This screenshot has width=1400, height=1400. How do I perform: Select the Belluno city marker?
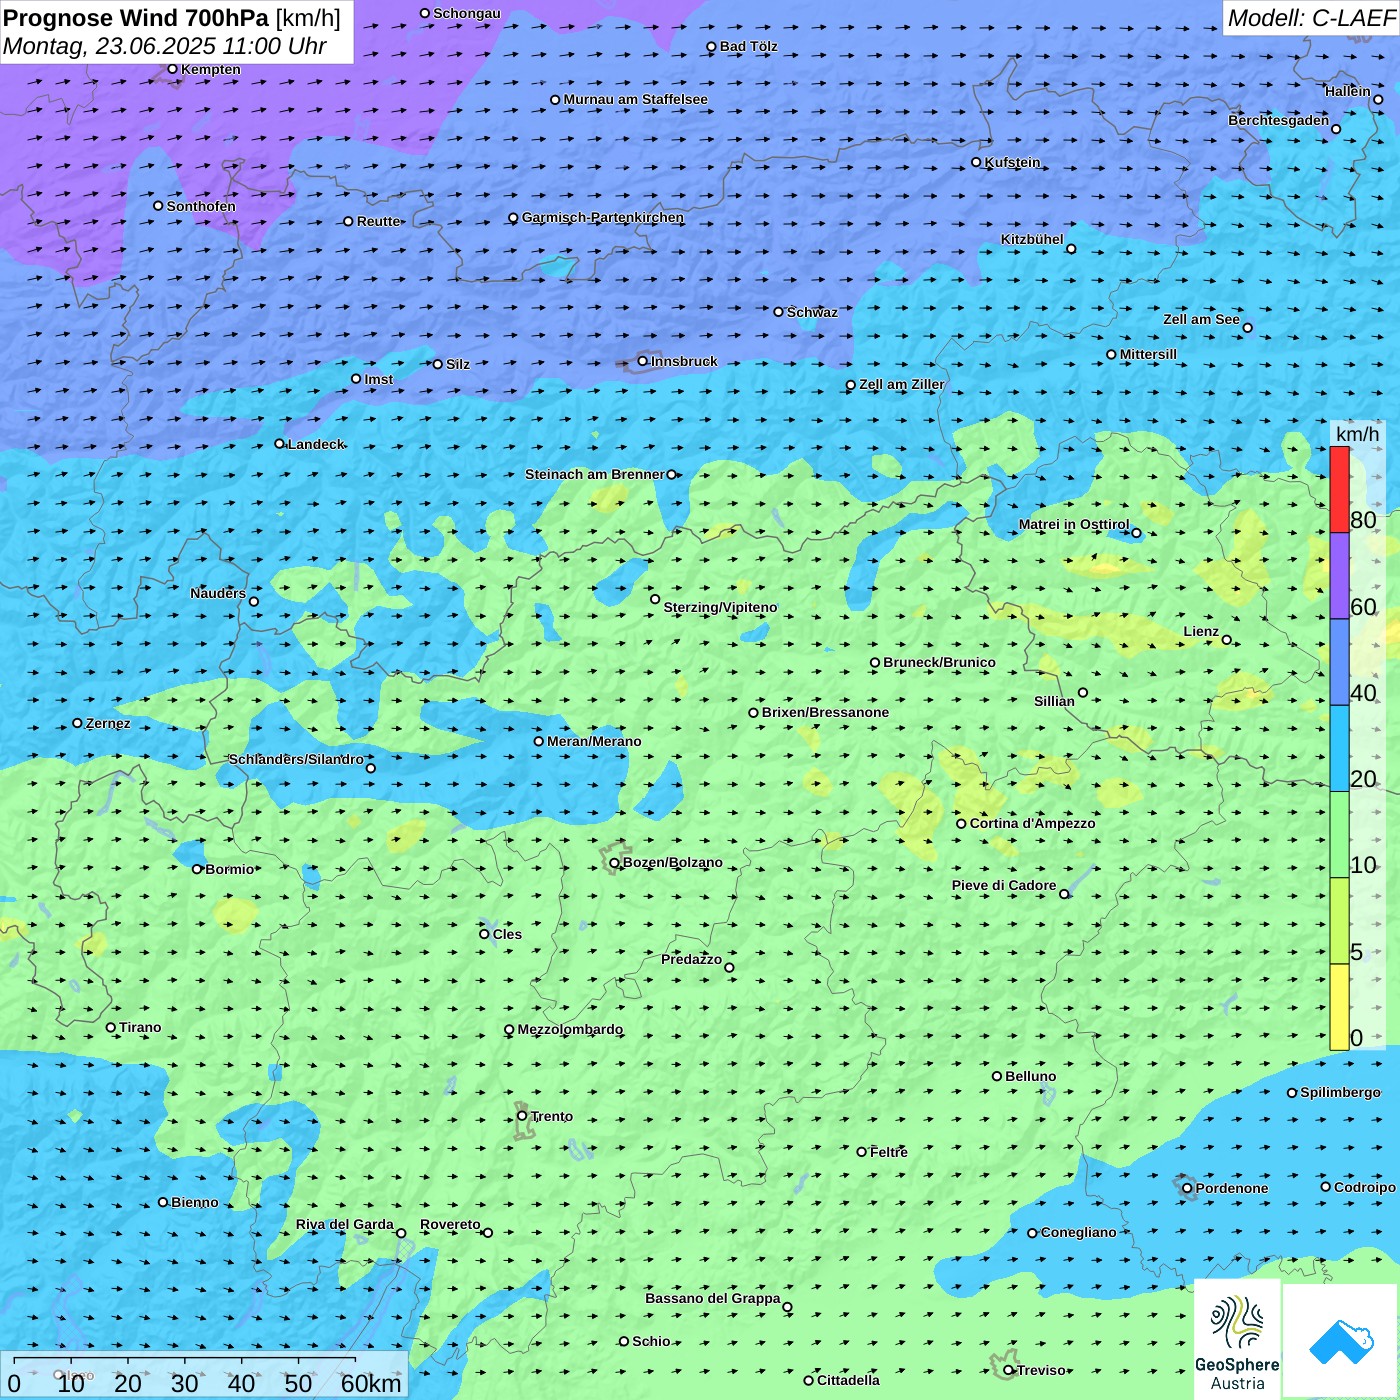[997, 1076]
